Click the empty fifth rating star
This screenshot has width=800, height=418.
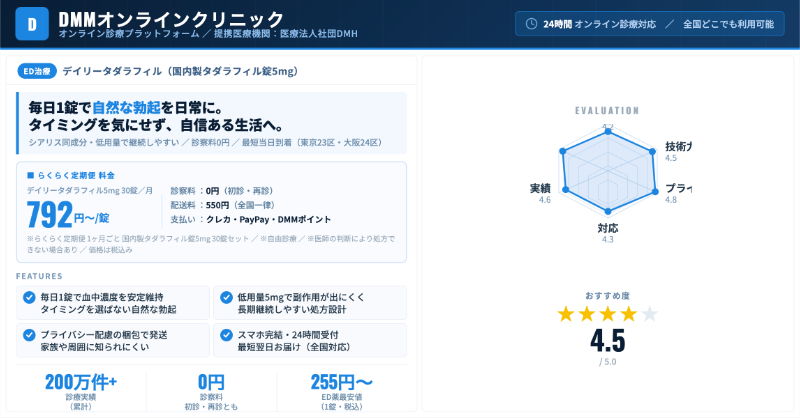coord(650,314)
